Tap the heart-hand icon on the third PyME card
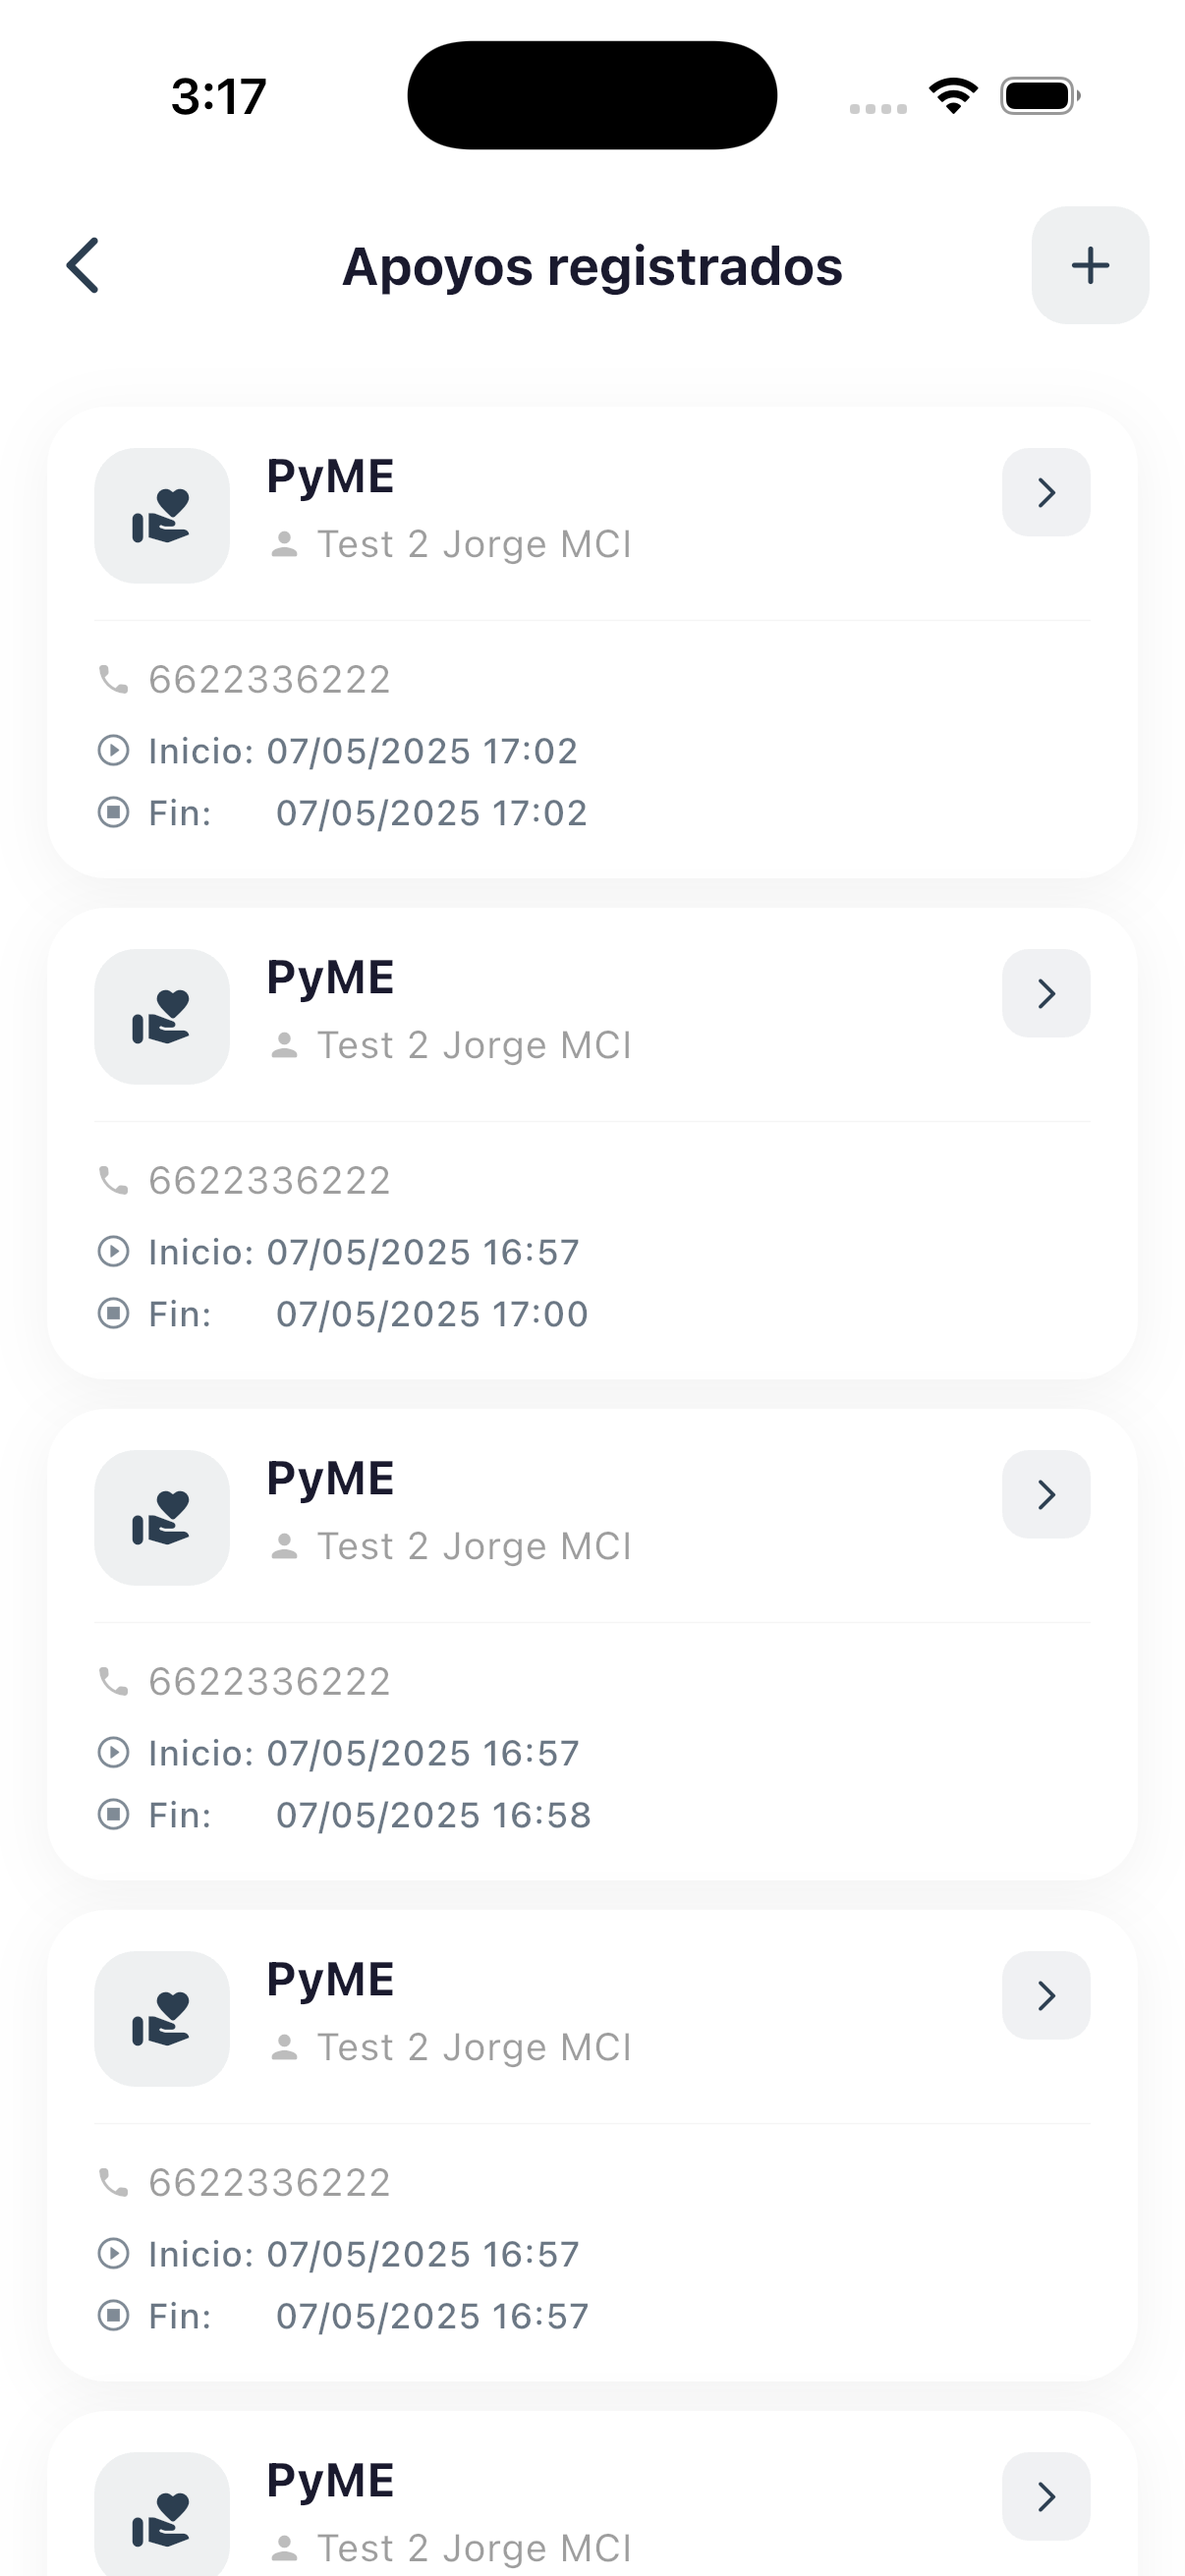This screenshot has width=1185, height=2576. coord(162,1516)
